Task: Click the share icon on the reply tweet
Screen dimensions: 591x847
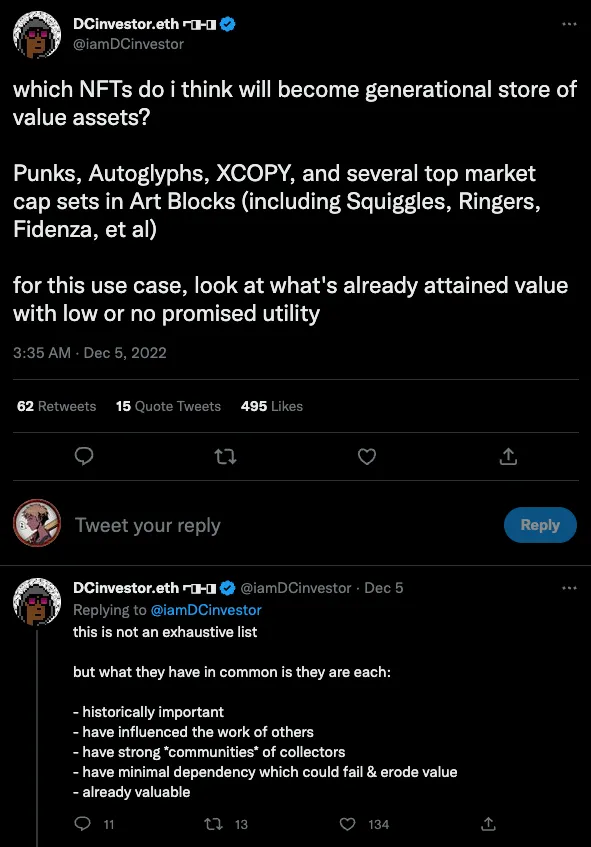Action: coord(488,824)
